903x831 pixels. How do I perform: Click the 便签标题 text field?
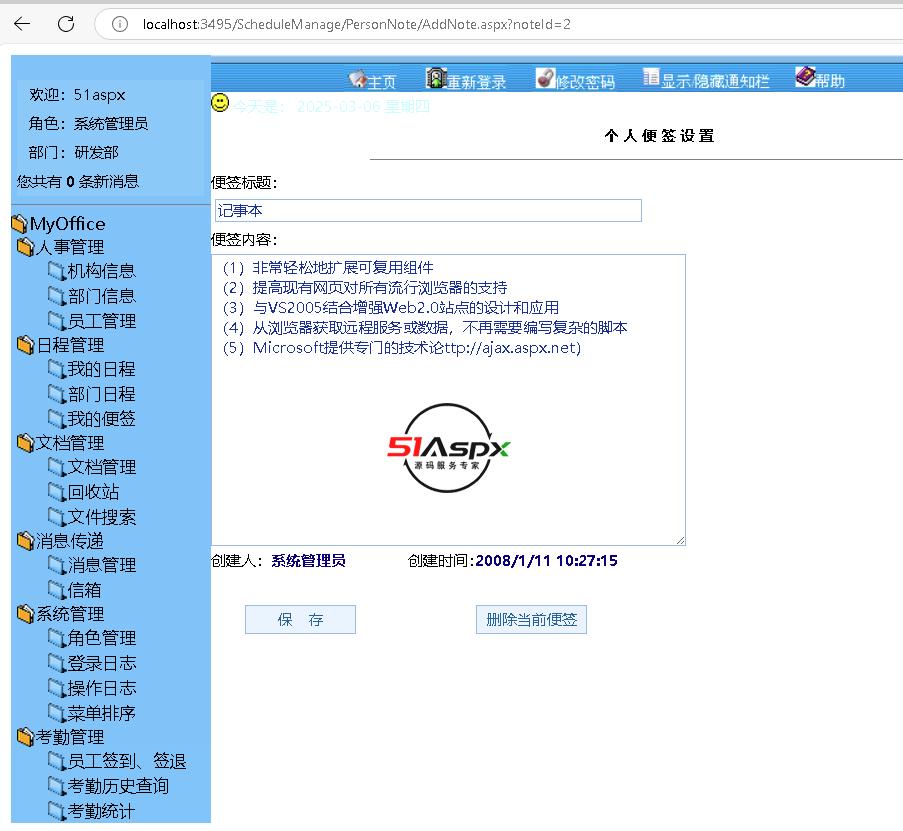(427, 211)
